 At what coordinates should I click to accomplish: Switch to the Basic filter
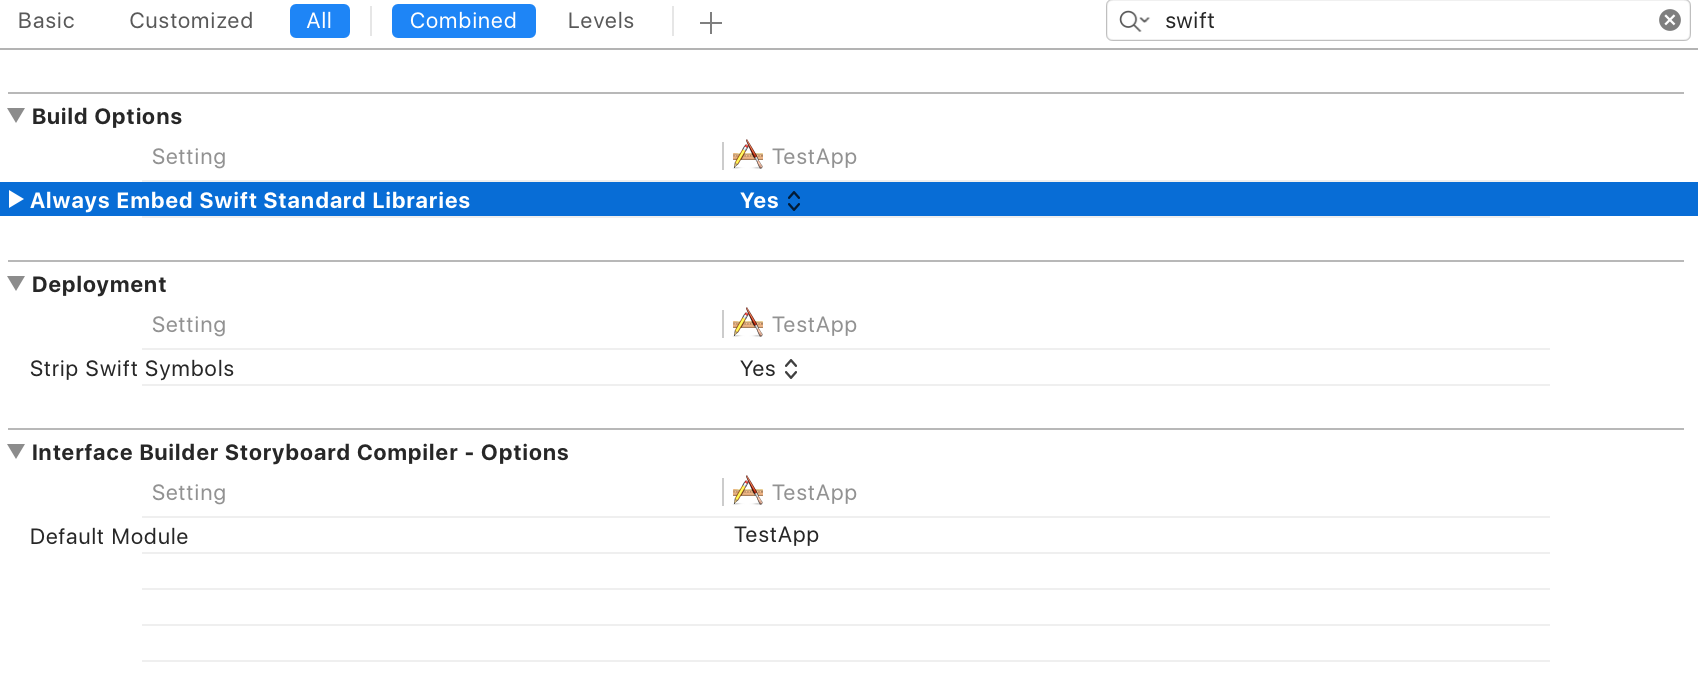click(x=46, y=21)
